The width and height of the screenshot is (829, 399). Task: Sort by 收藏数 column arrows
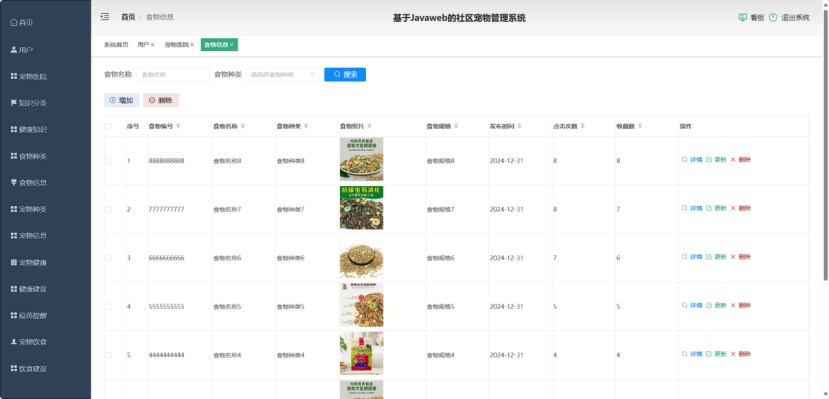click(x=640, y=126)
